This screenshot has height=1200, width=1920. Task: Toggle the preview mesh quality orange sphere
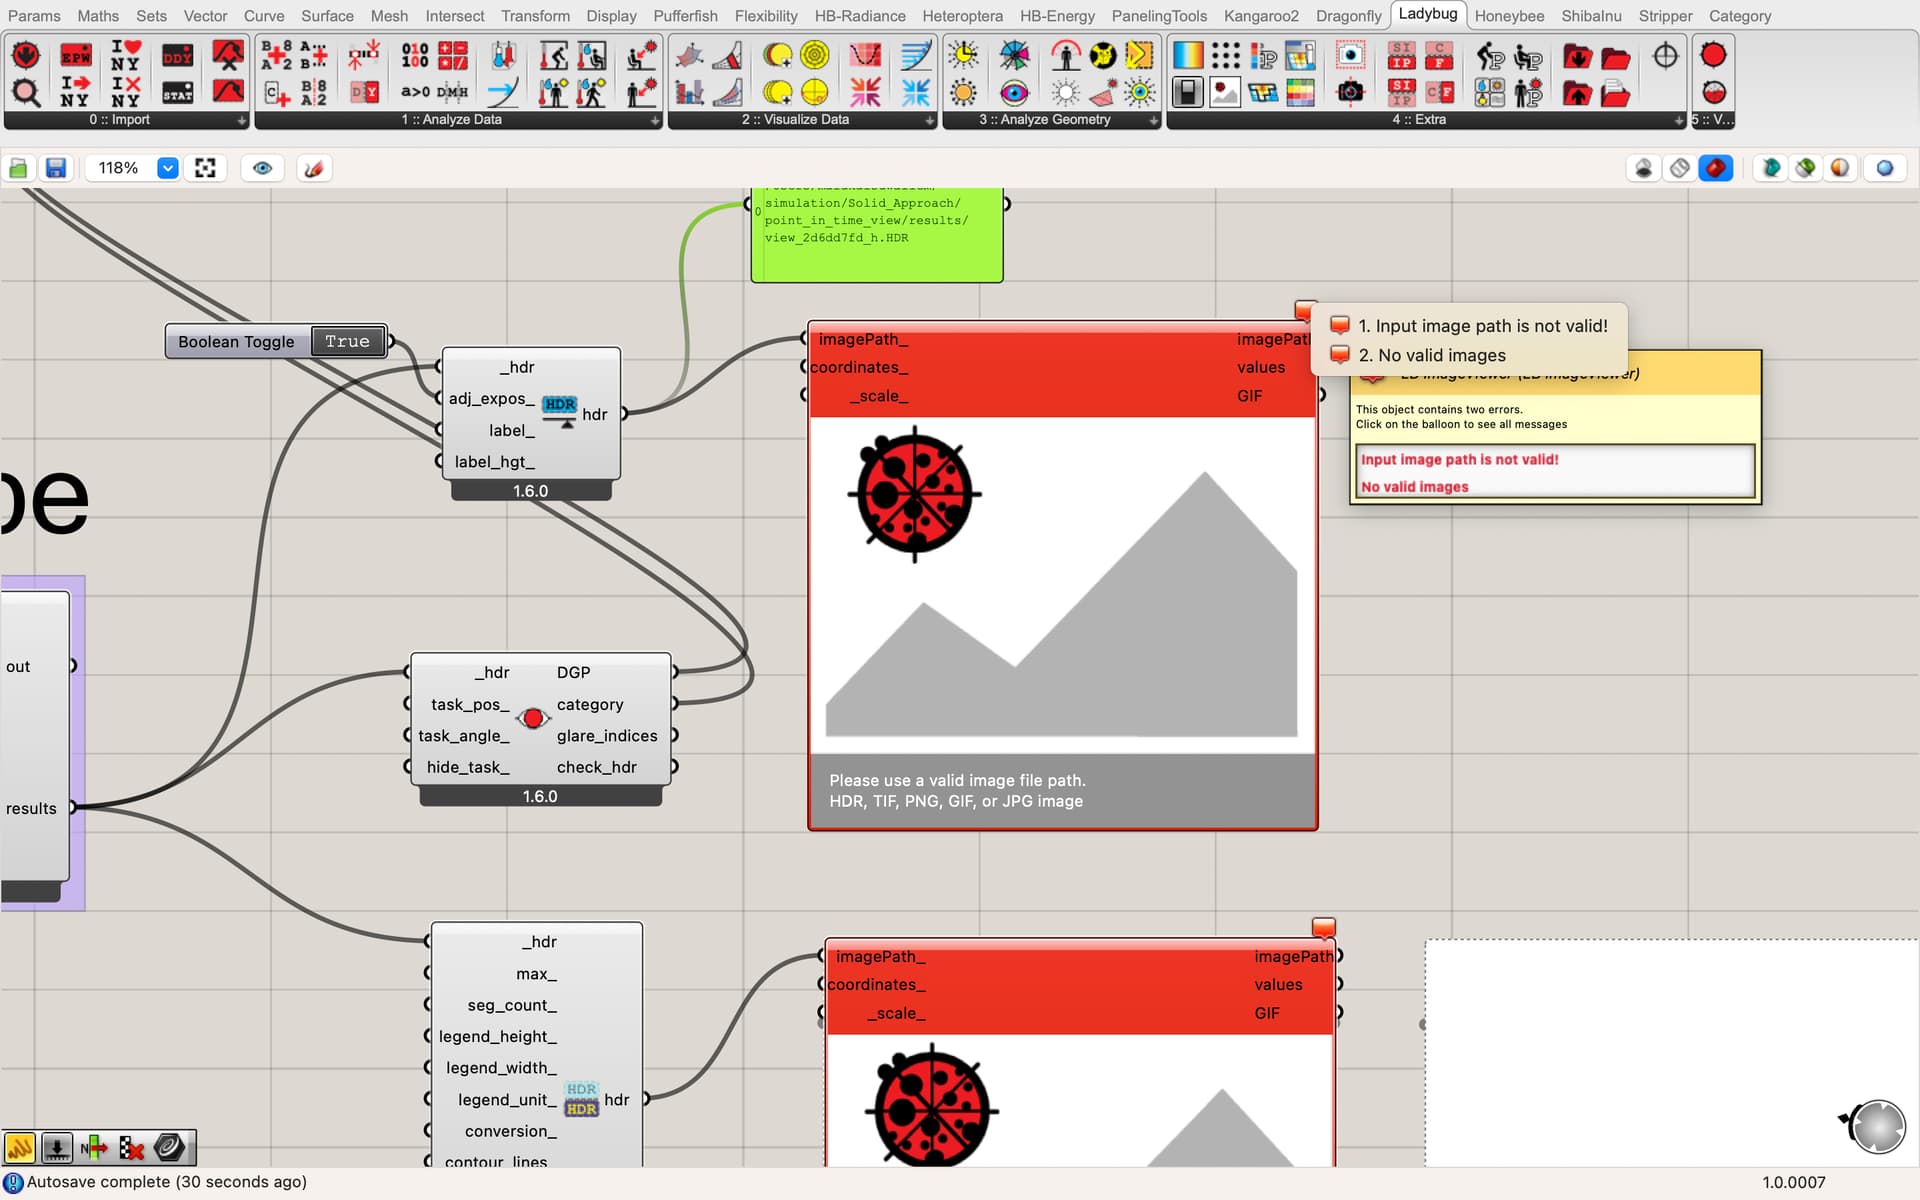(x=1840, y=168)
